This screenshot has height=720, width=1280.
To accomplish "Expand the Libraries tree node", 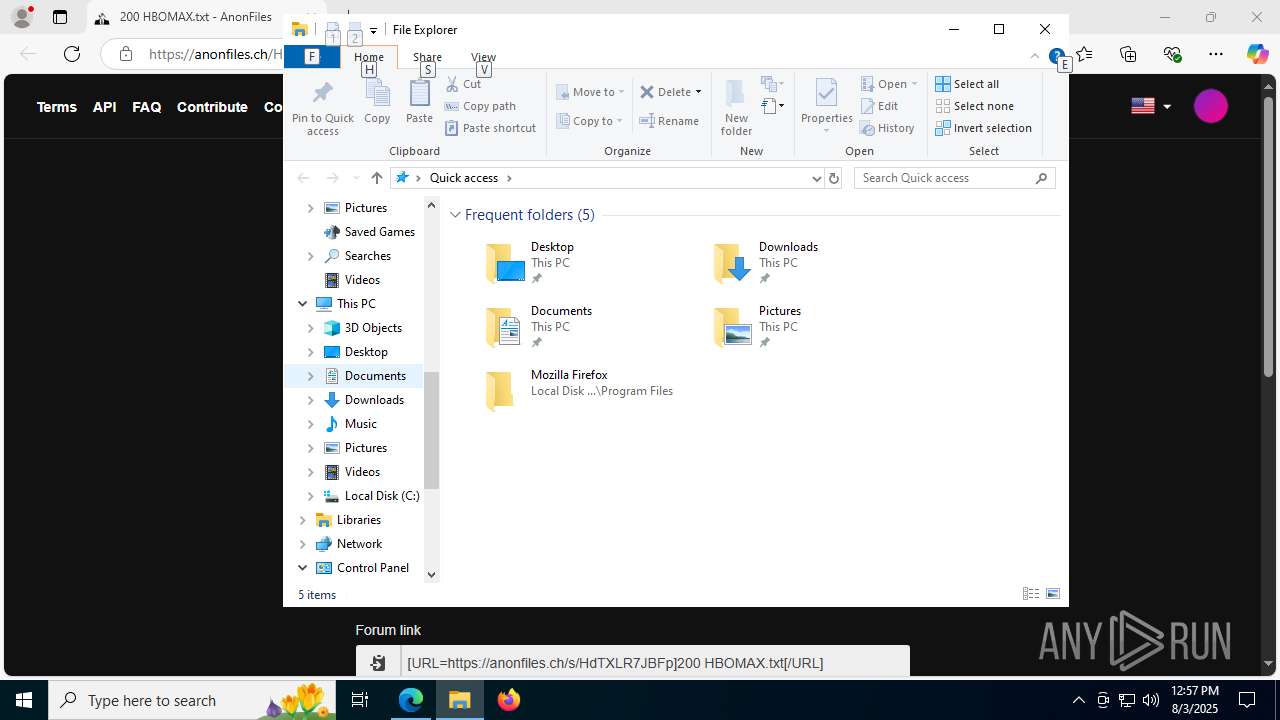I will click(303, 520).
